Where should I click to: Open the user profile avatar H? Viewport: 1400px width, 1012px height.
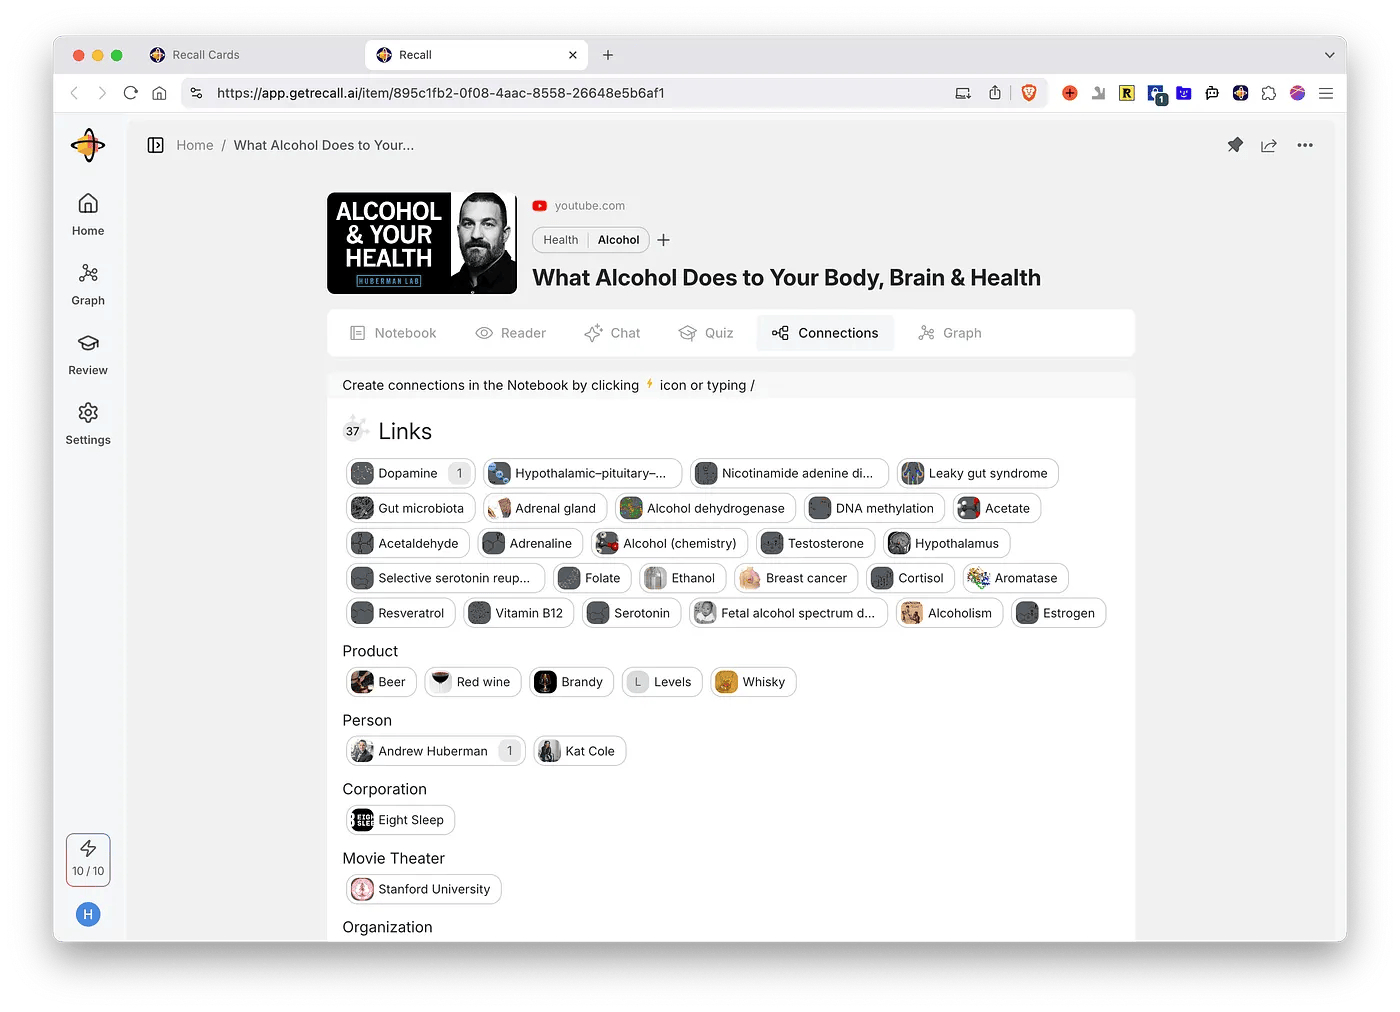point(88,914)
